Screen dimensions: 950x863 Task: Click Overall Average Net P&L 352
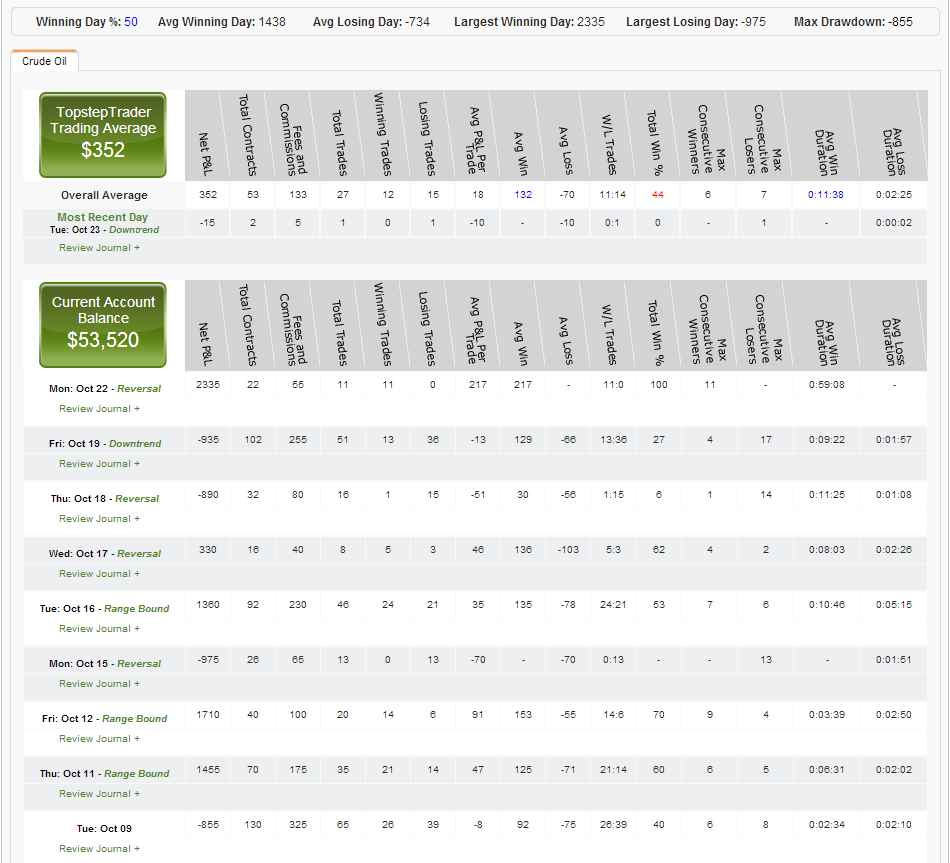pyautogui.click(x=208, y=195)
